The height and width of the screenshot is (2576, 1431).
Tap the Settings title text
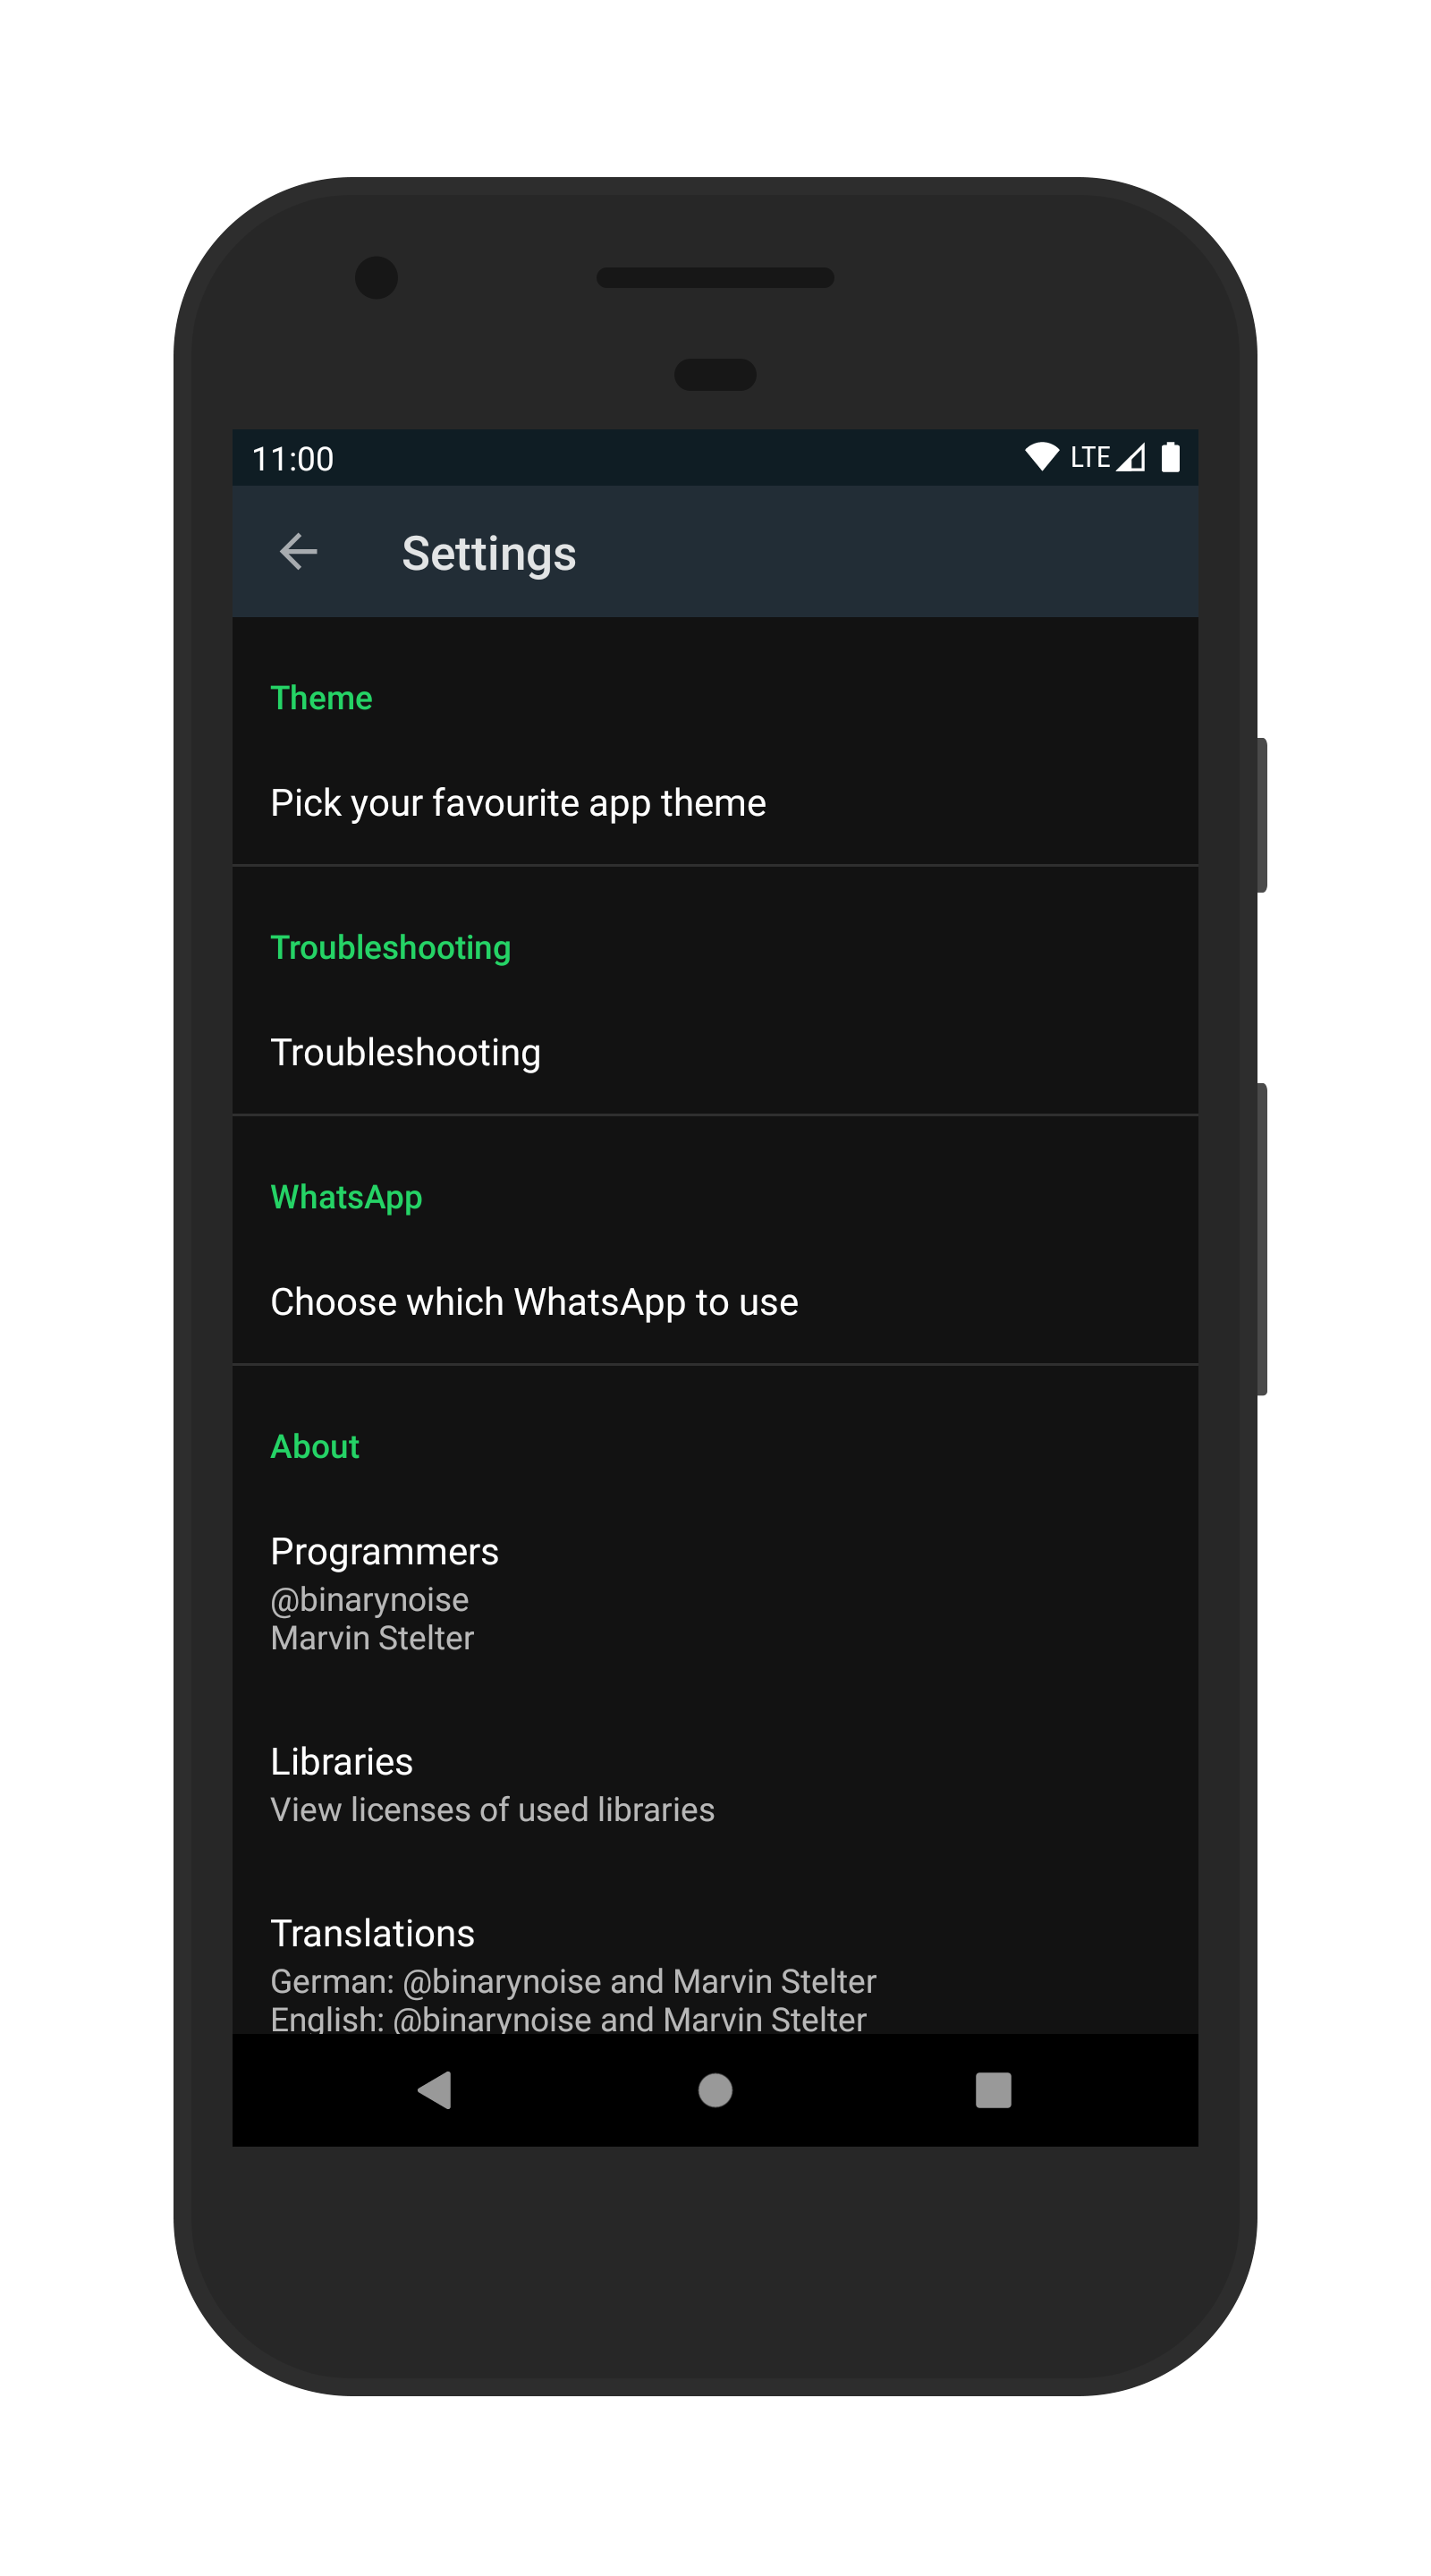tap(489, 554)
